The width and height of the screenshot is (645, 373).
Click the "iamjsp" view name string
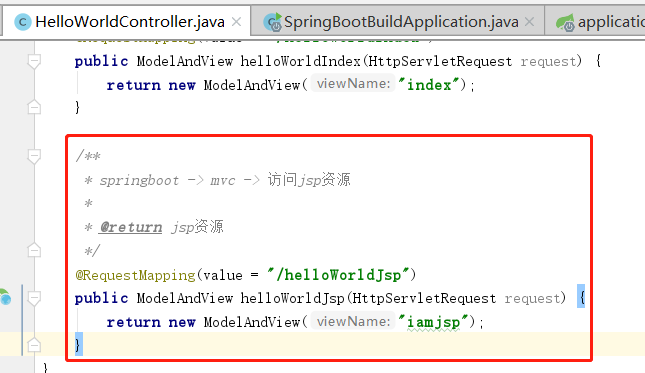click(433, 322)
